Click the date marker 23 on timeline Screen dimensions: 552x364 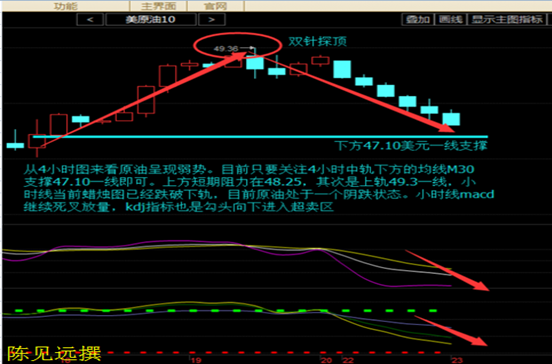click(457, 360)
